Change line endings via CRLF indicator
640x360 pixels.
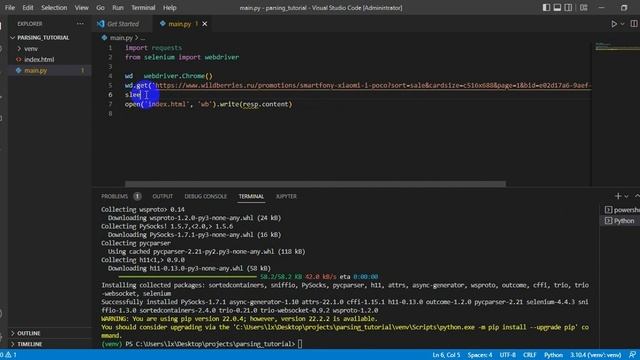point(529,355)
